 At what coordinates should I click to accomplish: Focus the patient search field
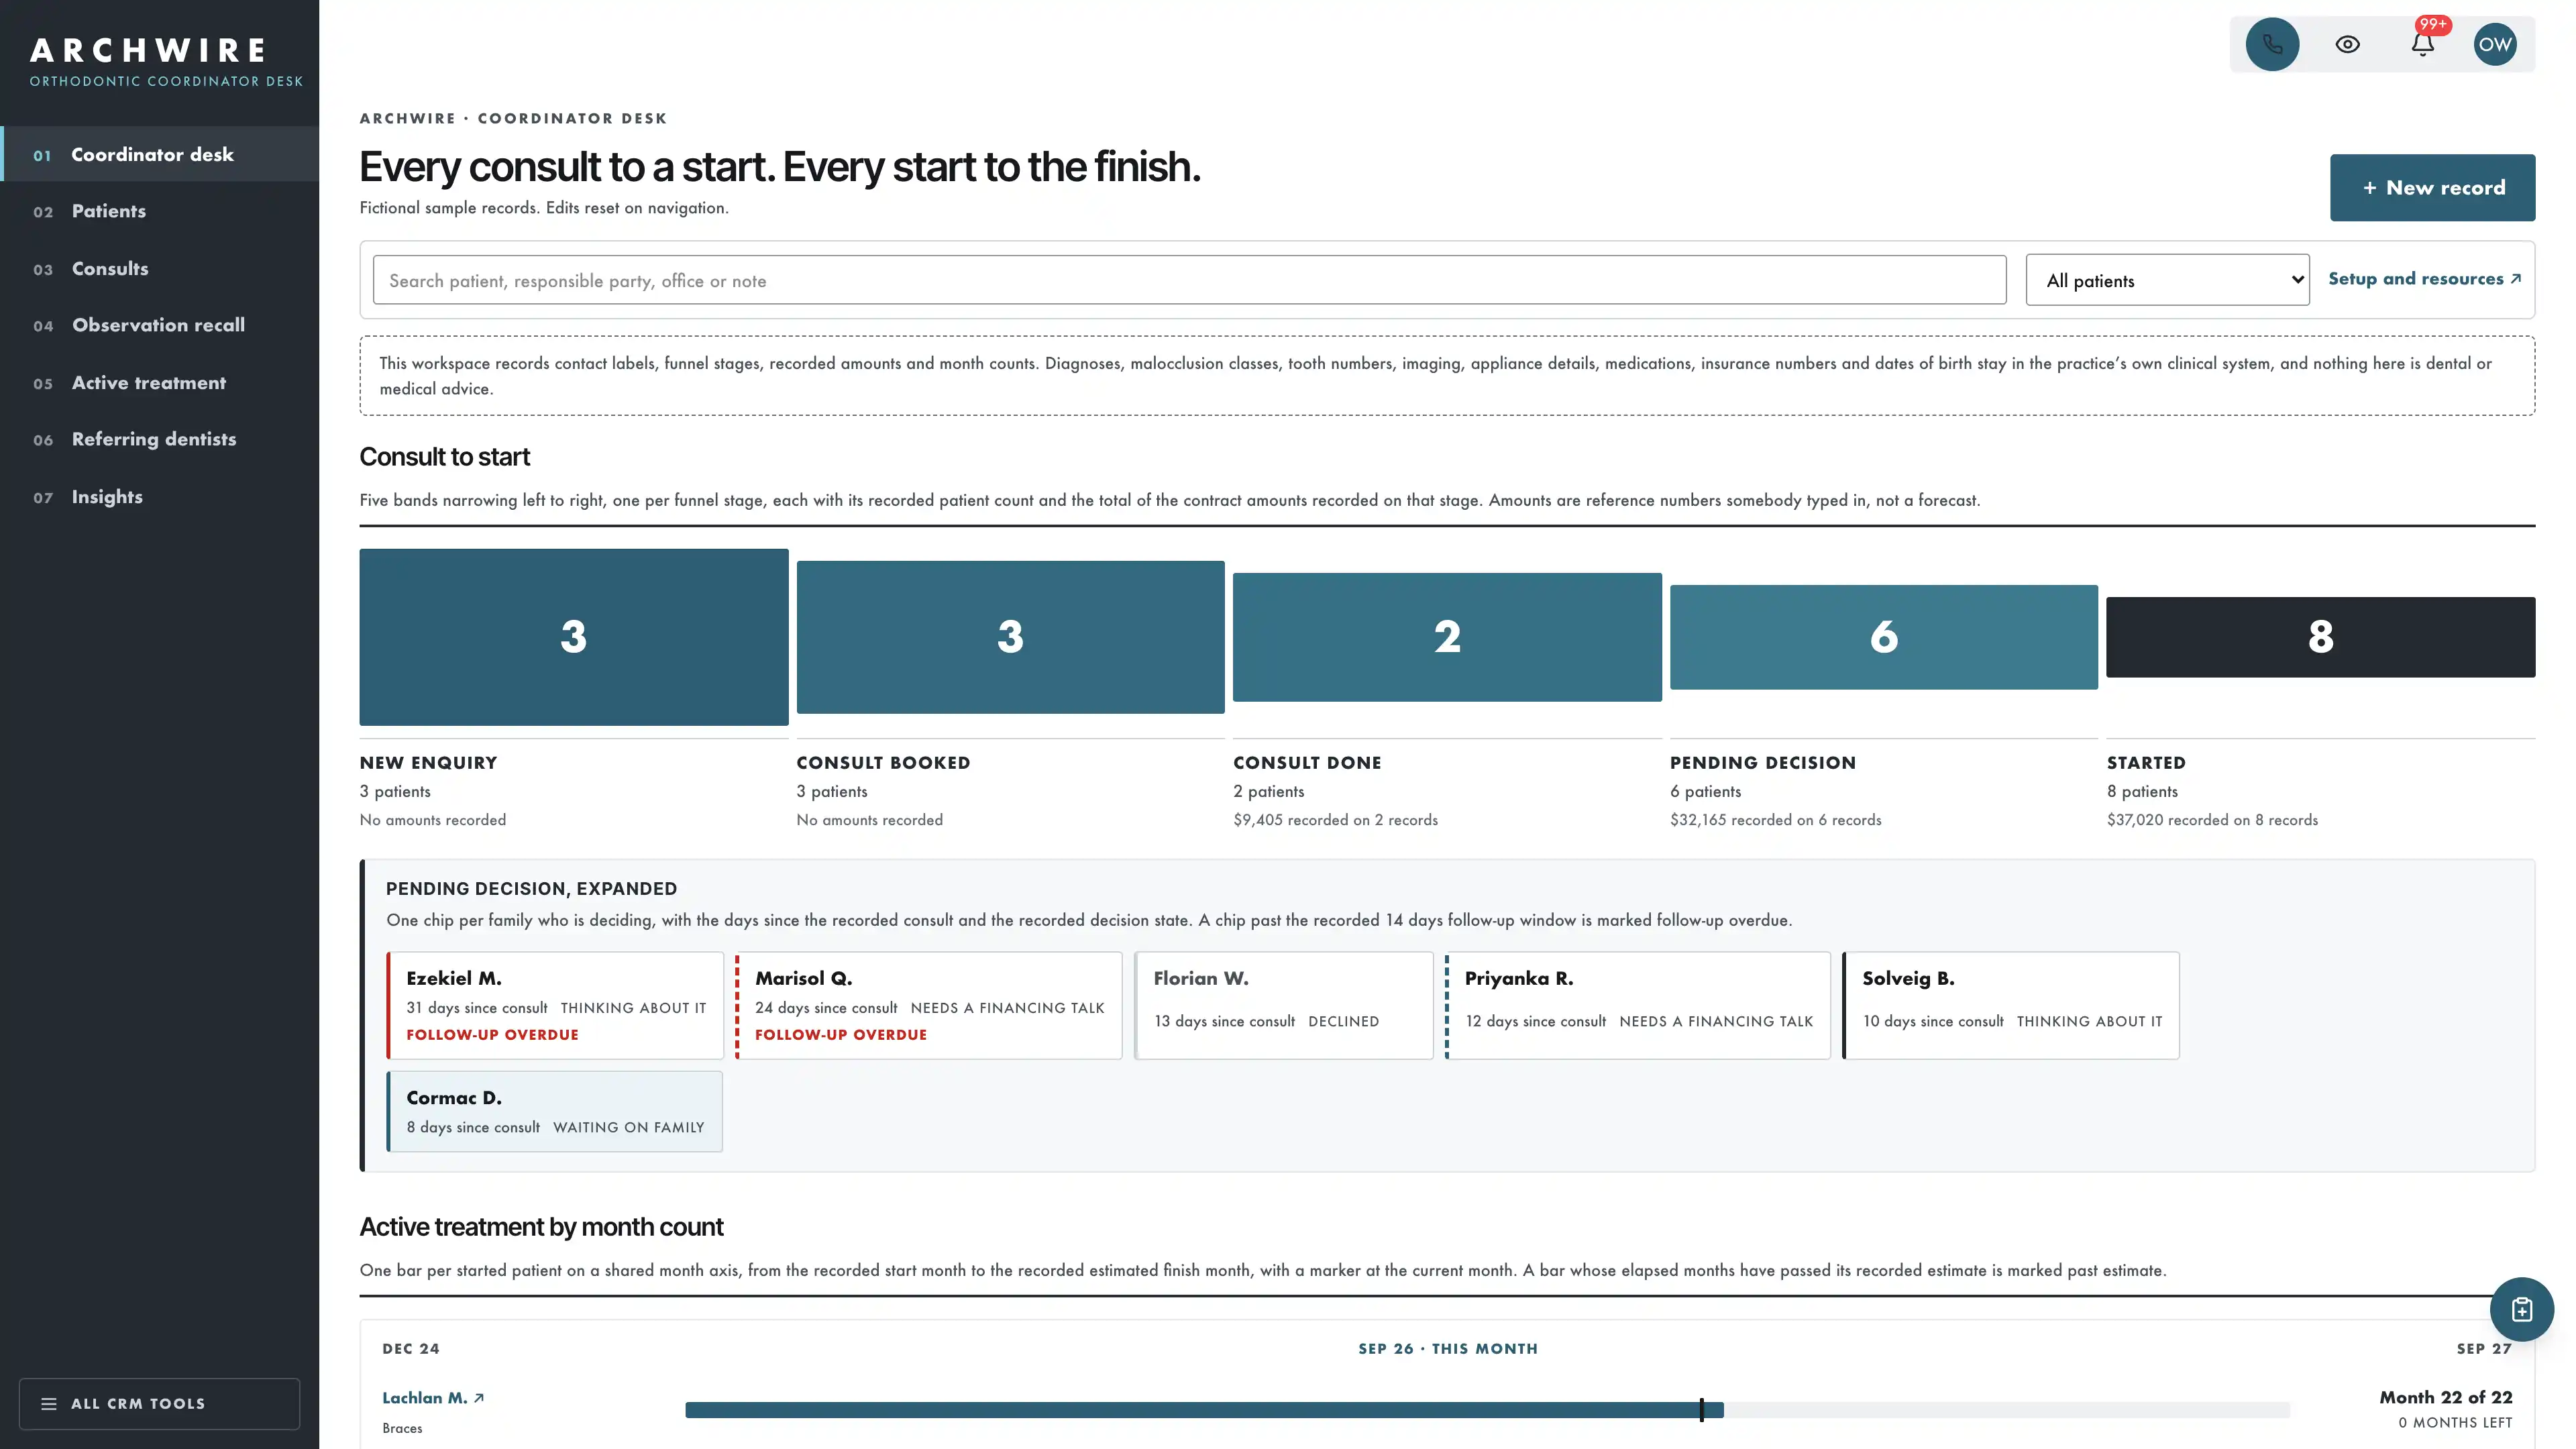click(x=1189, y=280)
